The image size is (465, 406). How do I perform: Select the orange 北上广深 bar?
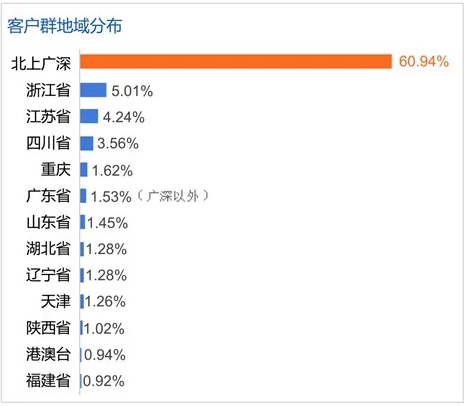coord(236,62)
